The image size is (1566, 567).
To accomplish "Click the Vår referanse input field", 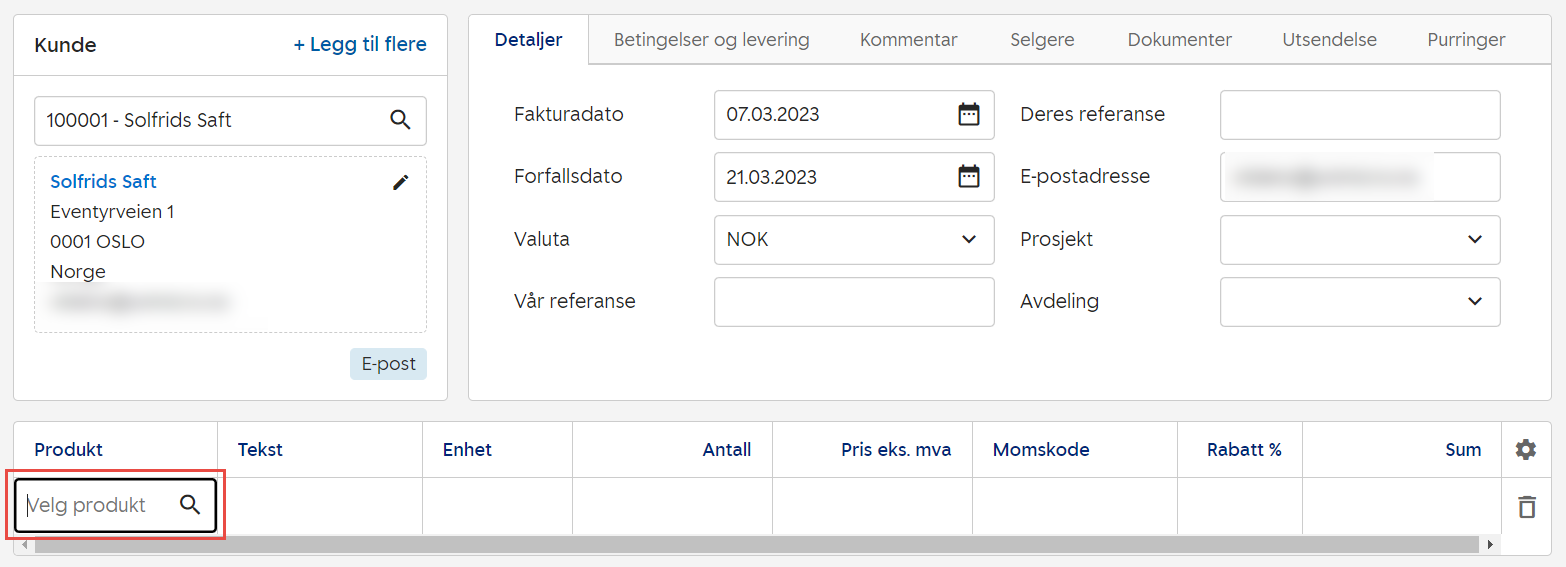I will point(853,302).
